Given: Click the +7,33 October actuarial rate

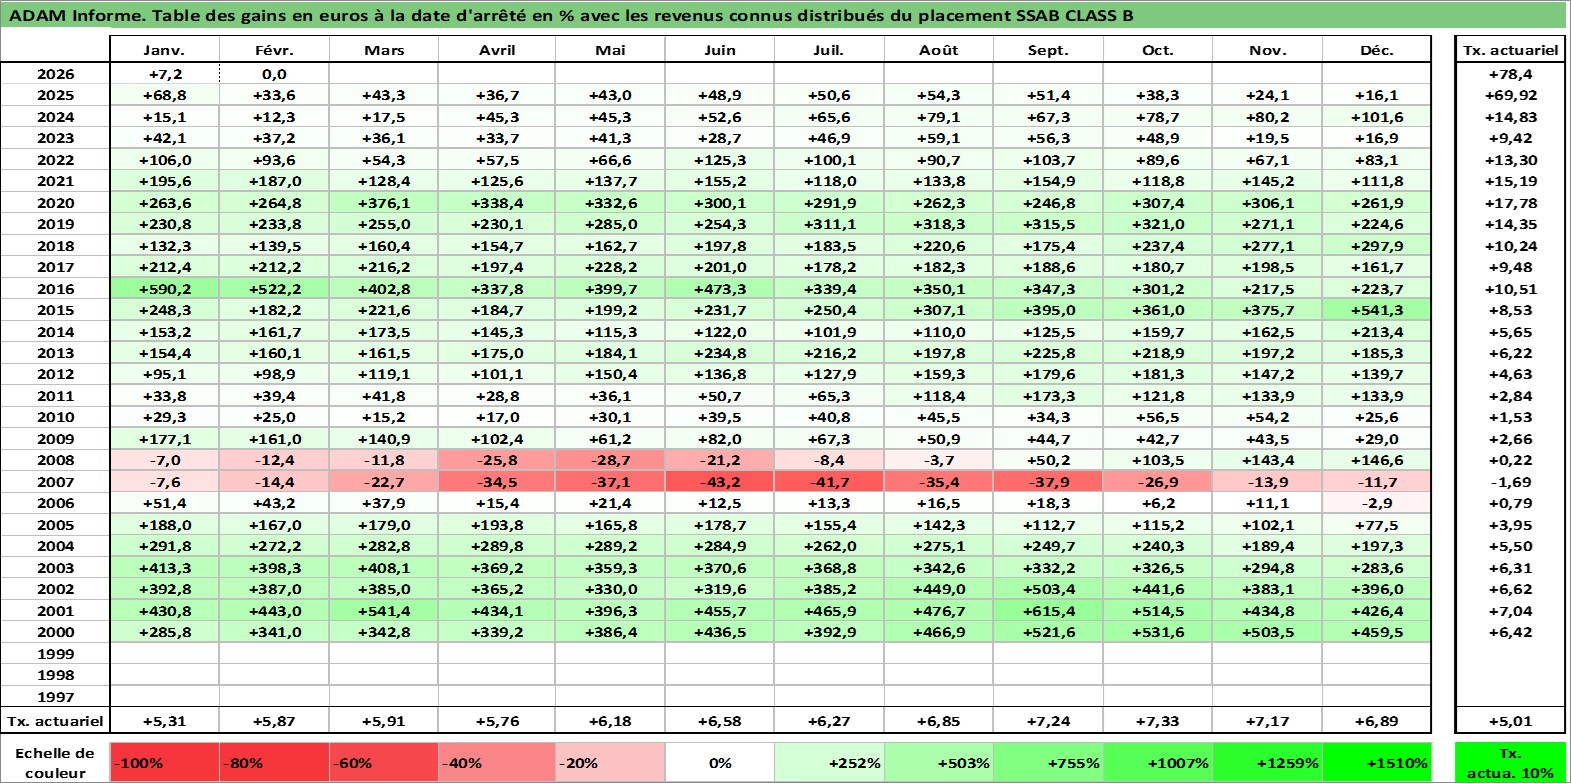Looking at the screenshot, I should point(1158,721).
